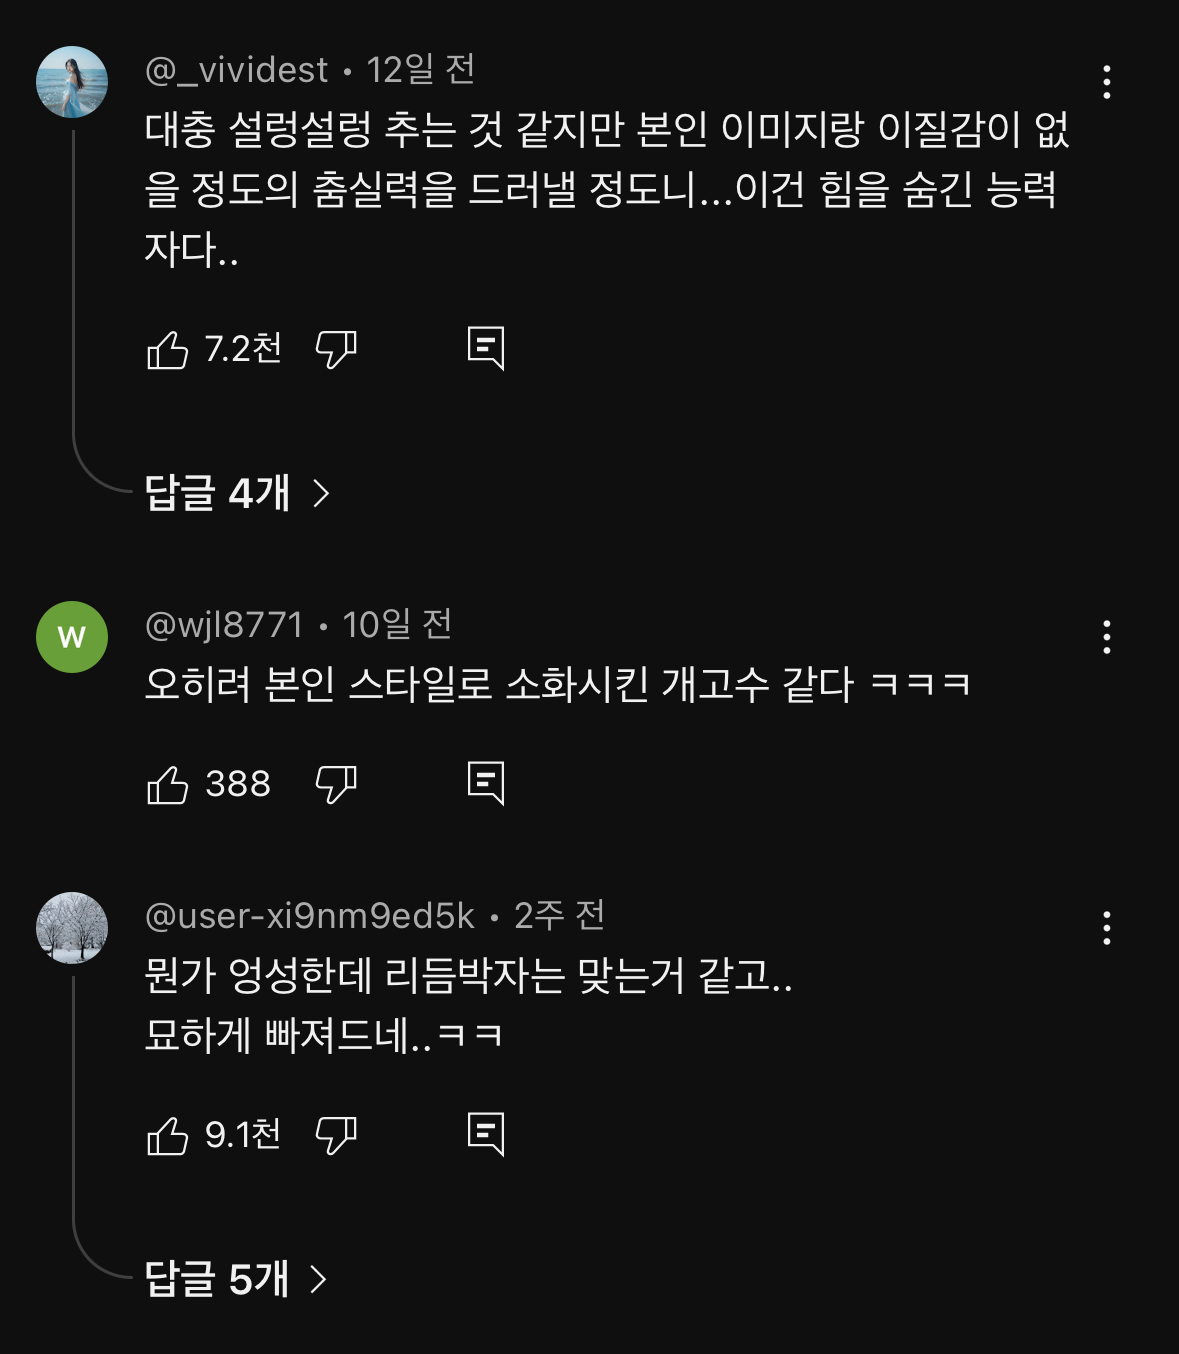Open more options for @user-xi9nm9ed5k comment
Image resolution: width=1179 pixels, height=1354 pixels.
[1106, 928]
